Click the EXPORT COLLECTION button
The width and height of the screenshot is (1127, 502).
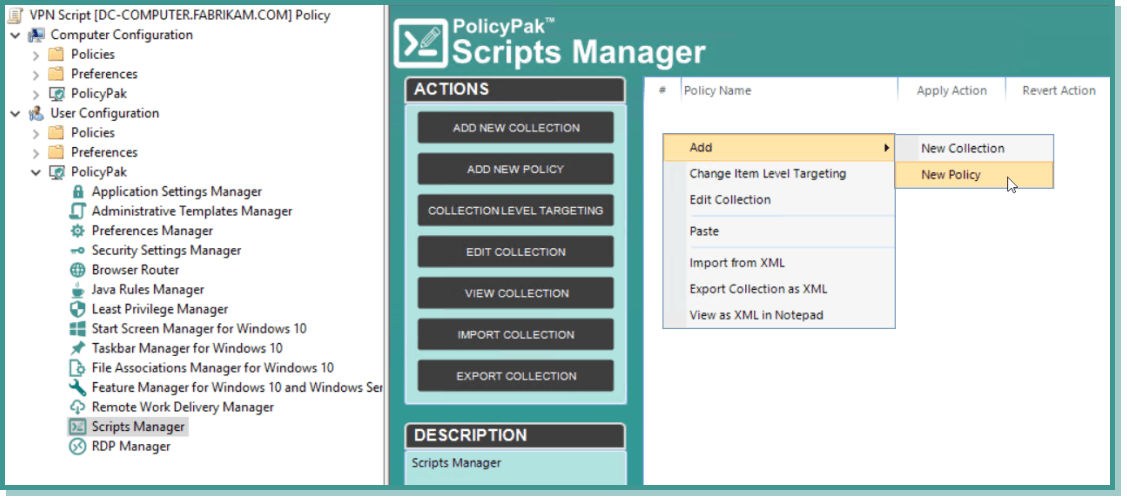tap(515, 376)
